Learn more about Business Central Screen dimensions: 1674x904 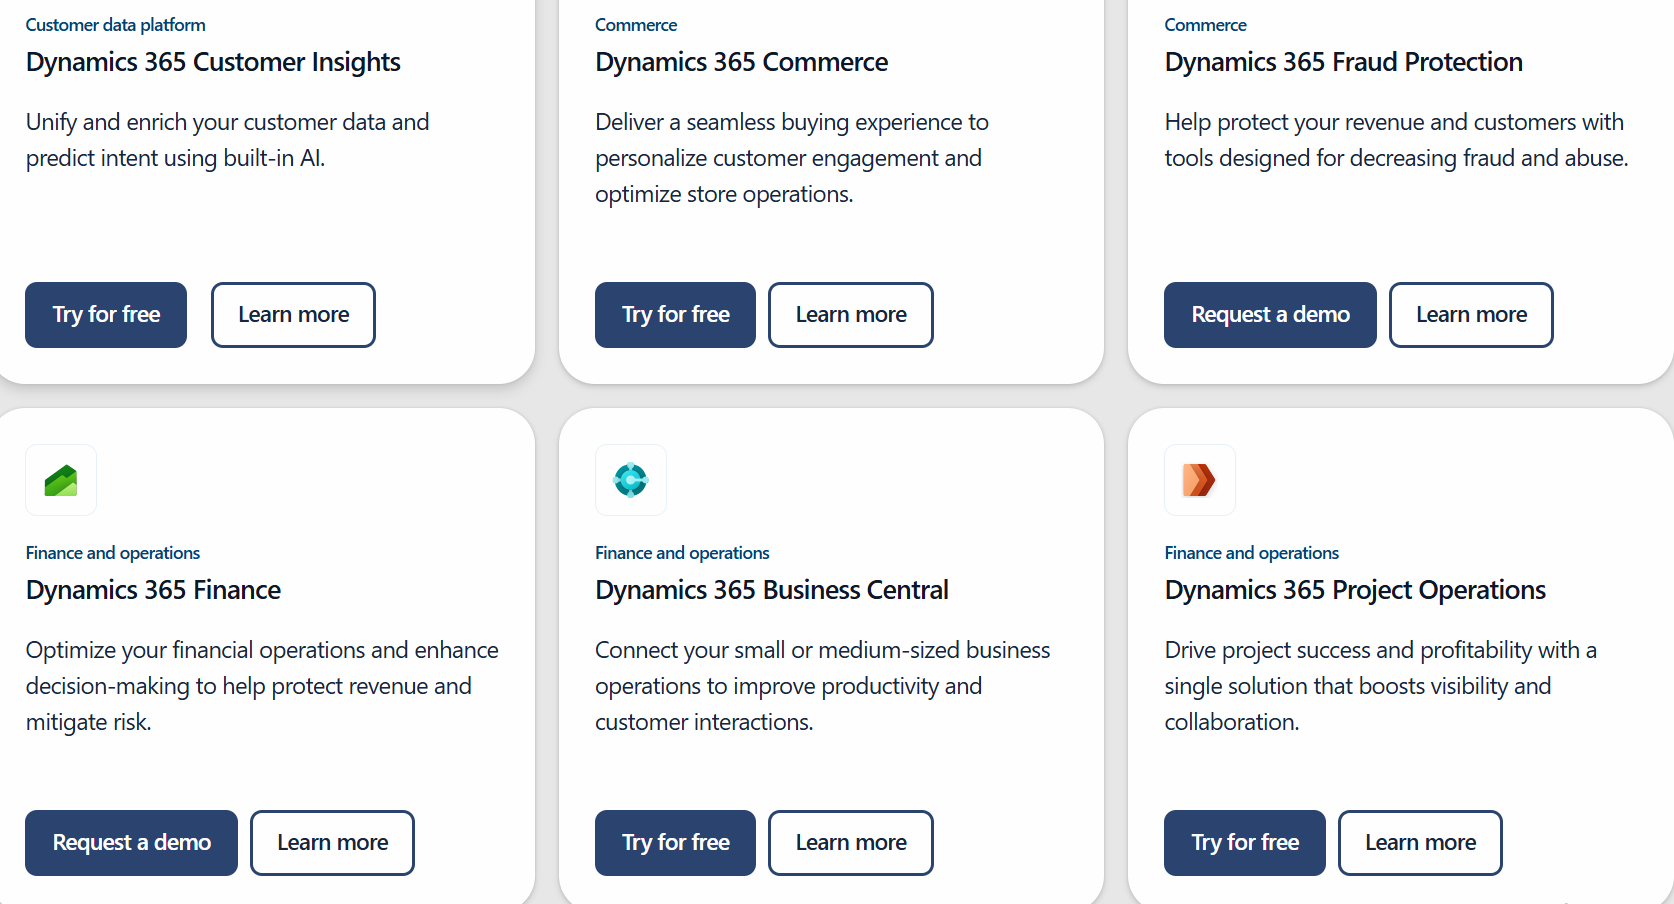(851, 843)
